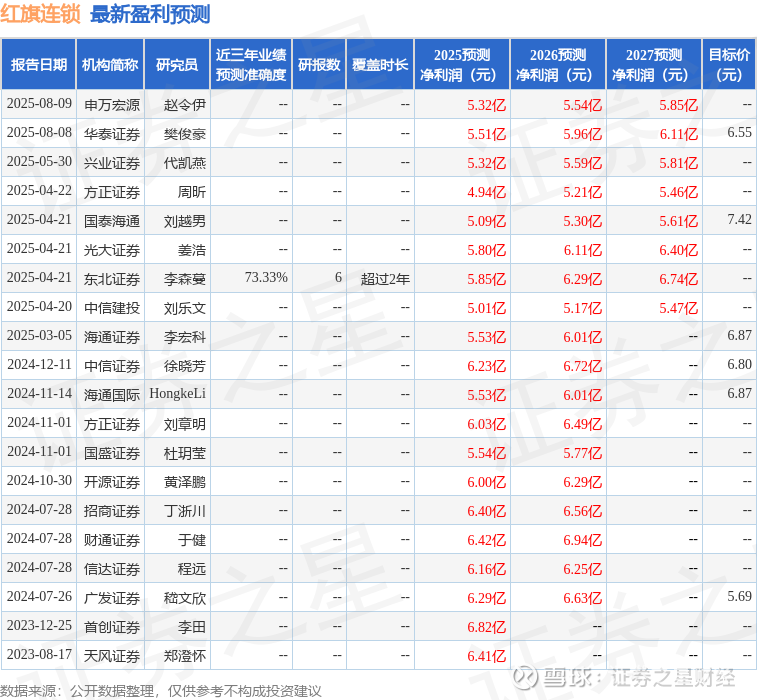The width and height of the screenshot is (757, 700).
Task: Click researcher name 刘乐文
Action: click(x=184, y=308)
